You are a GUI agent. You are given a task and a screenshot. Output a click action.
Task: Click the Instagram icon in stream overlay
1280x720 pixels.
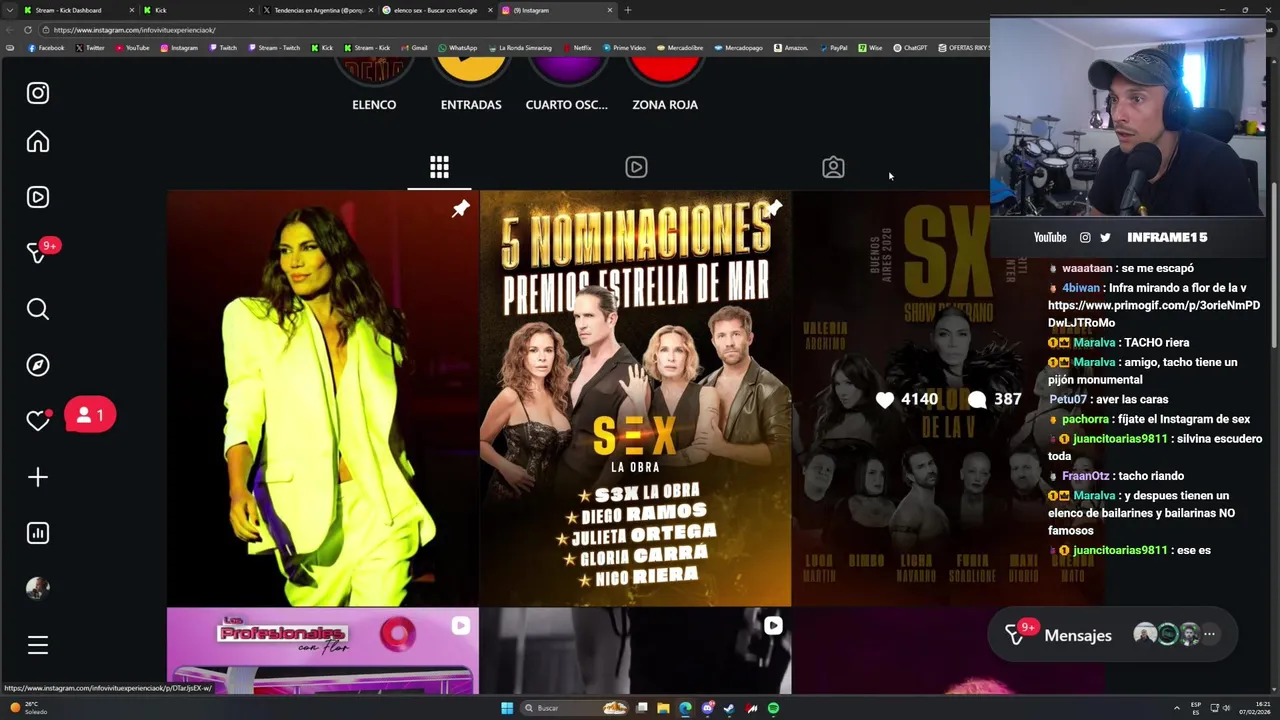pyautogui.click(x=1085, y=237)
